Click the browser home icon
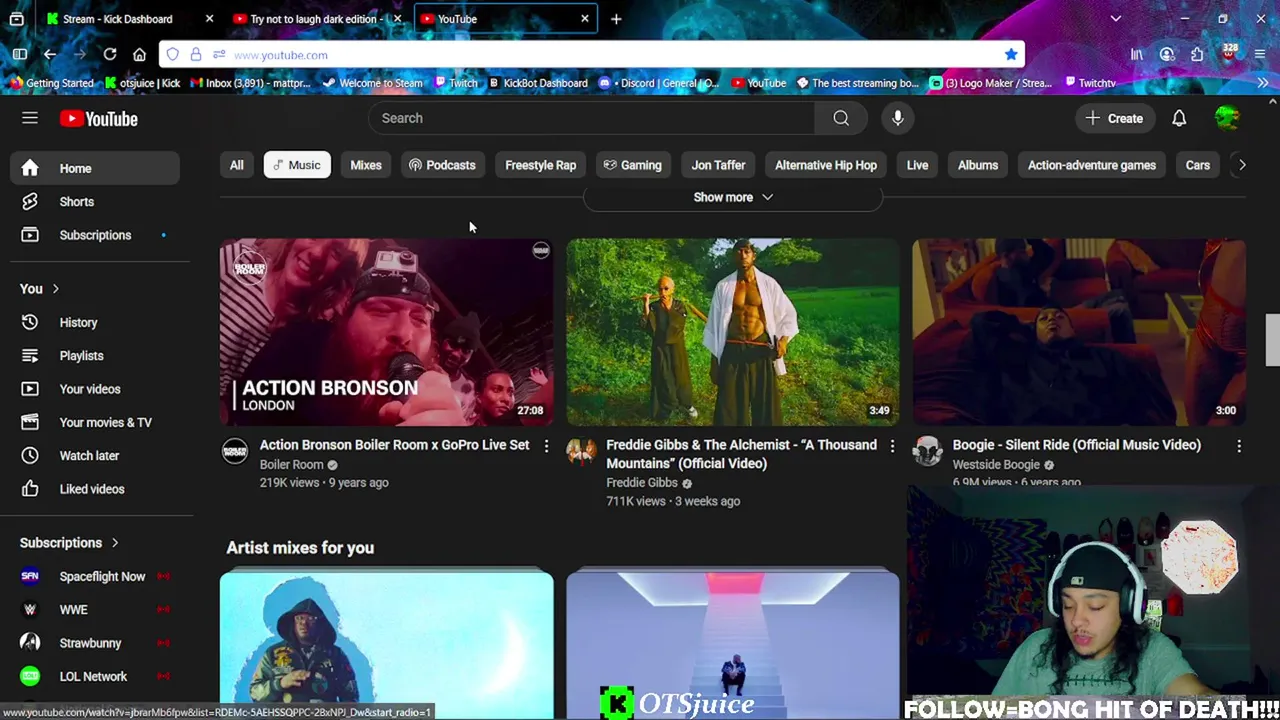The height and width of the screenshot is (720, 1280). (140, 55)
